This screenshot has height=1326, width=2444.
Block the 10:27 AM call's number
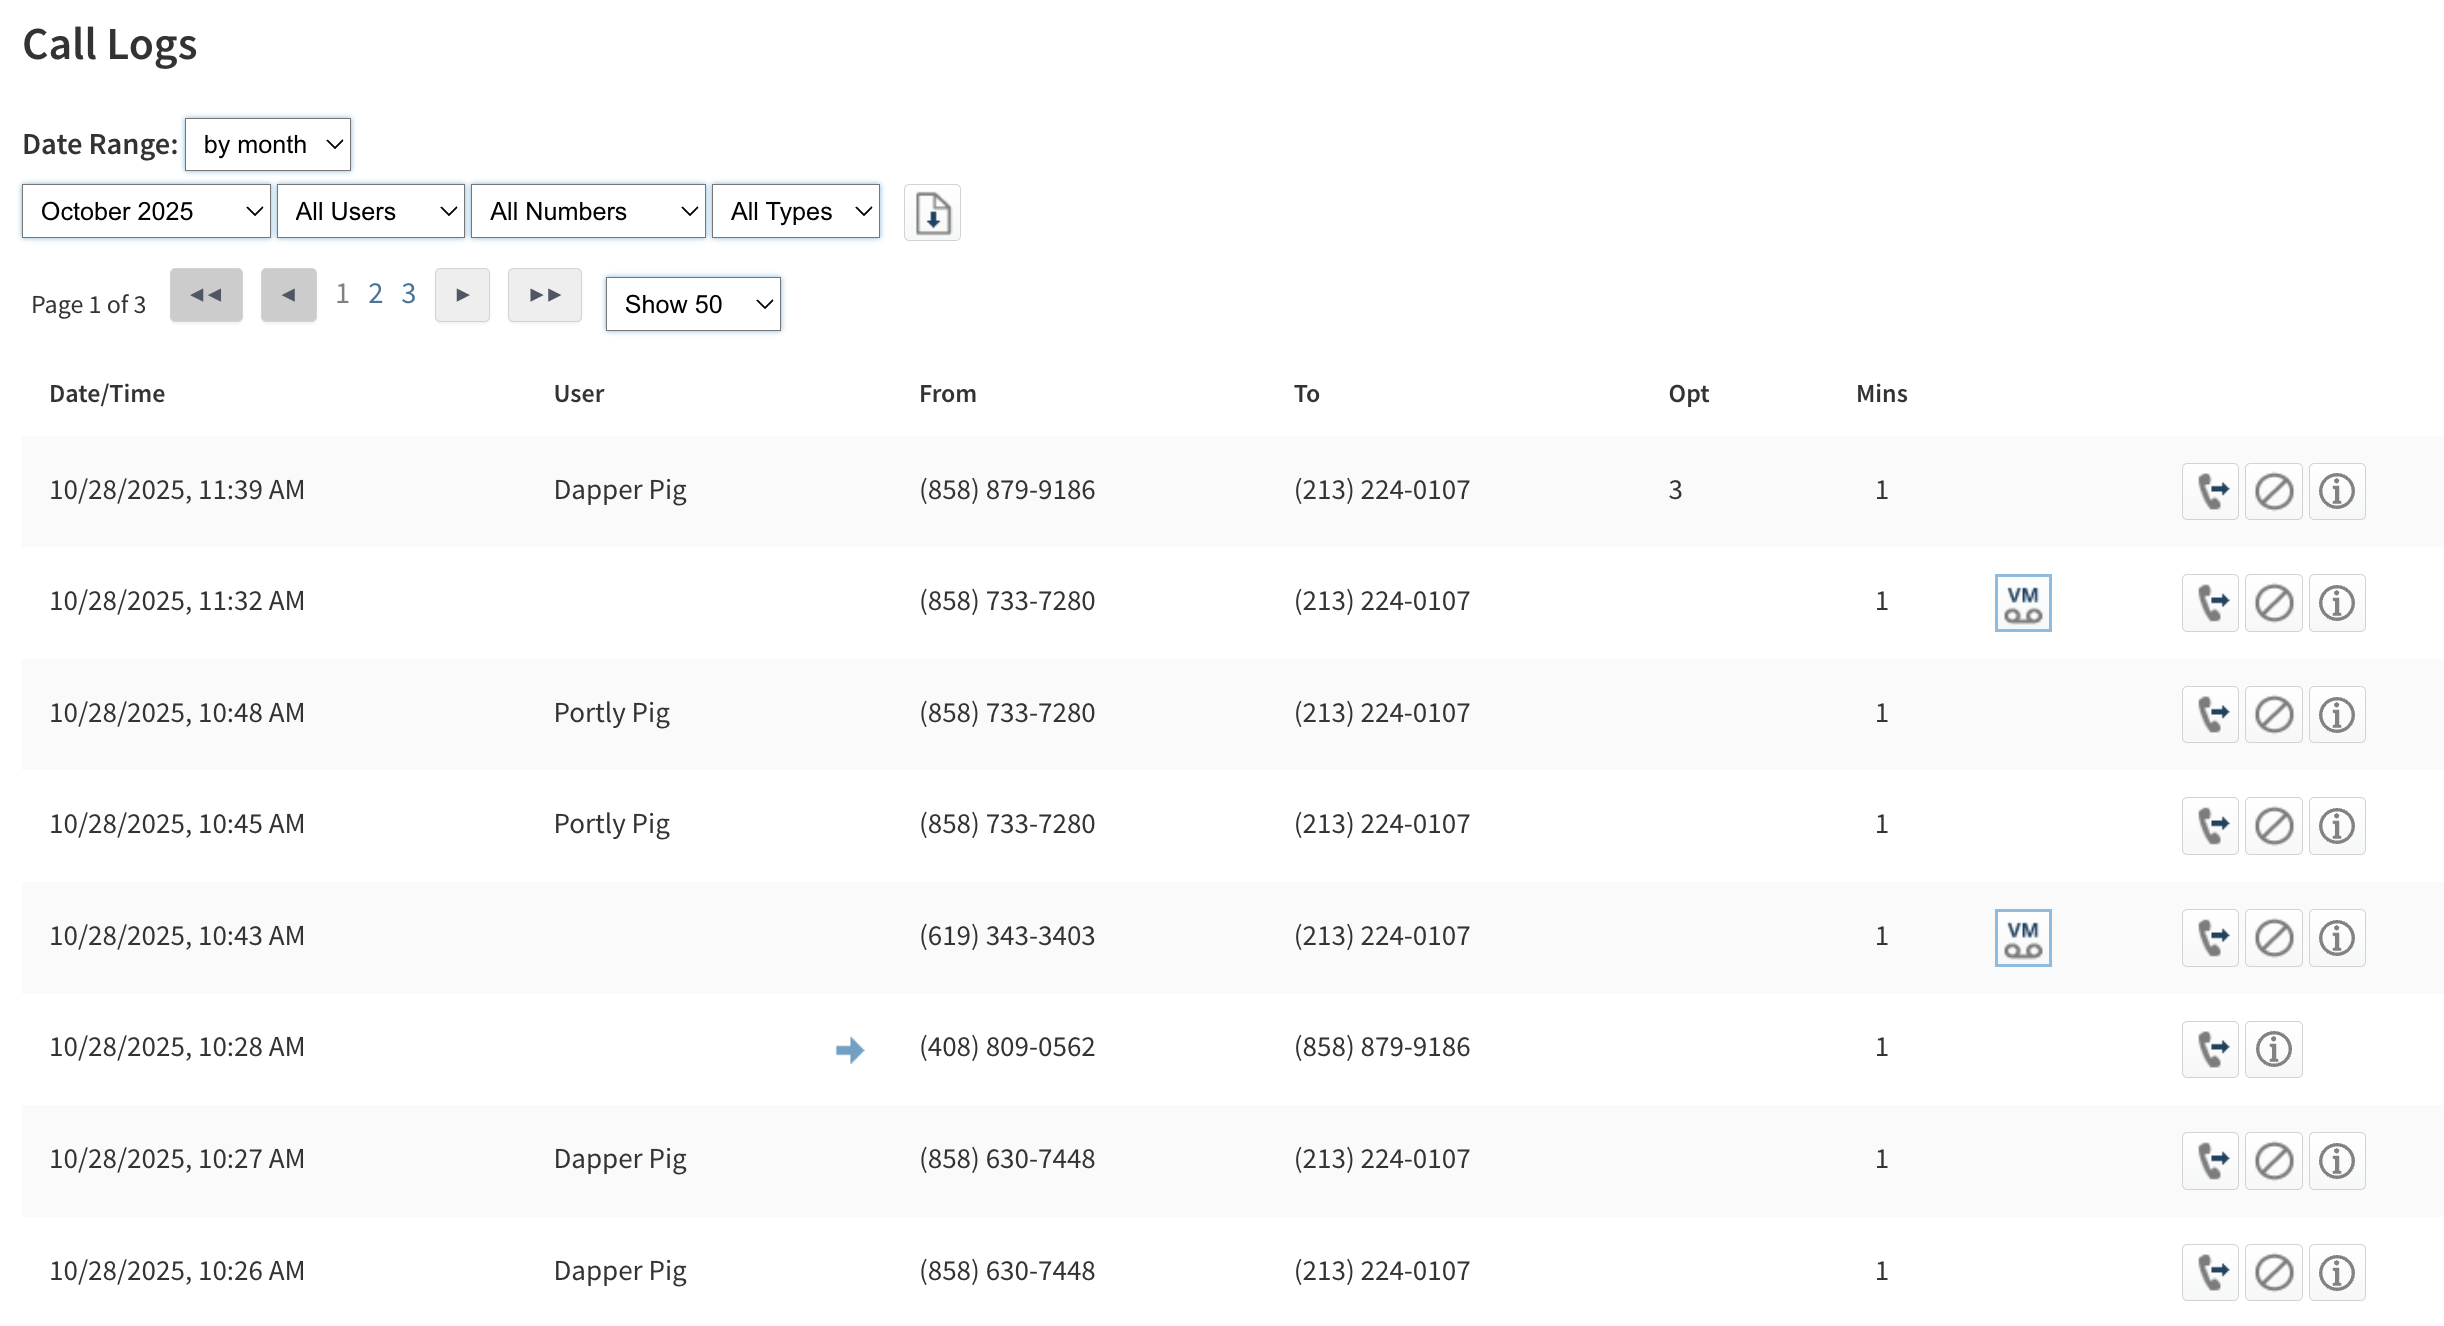2273,1161
